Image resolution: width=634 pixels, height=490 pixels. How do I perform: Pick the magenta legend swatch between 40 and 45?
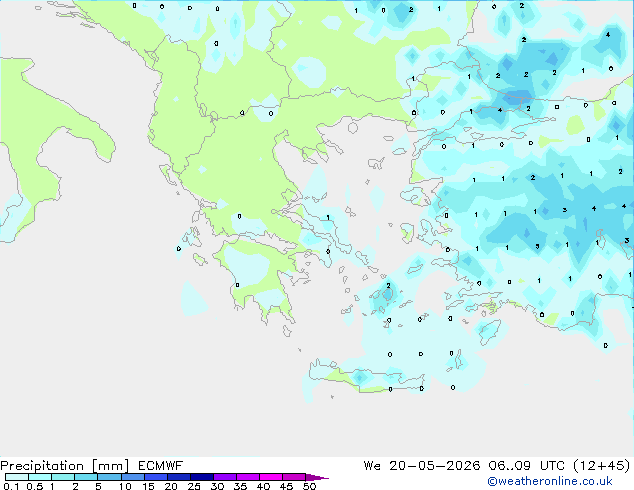pyautogui.click(x=271, y=477)
